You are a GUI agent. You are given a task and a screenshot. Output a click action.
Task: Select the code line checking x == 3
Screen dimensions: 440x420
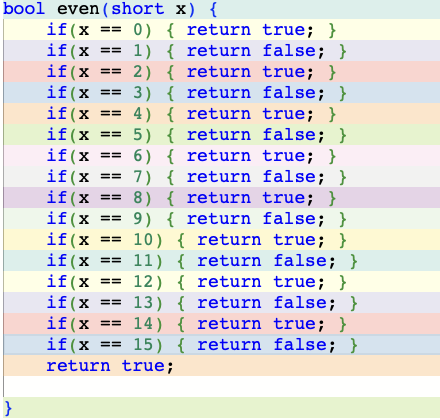click(221, 93)
